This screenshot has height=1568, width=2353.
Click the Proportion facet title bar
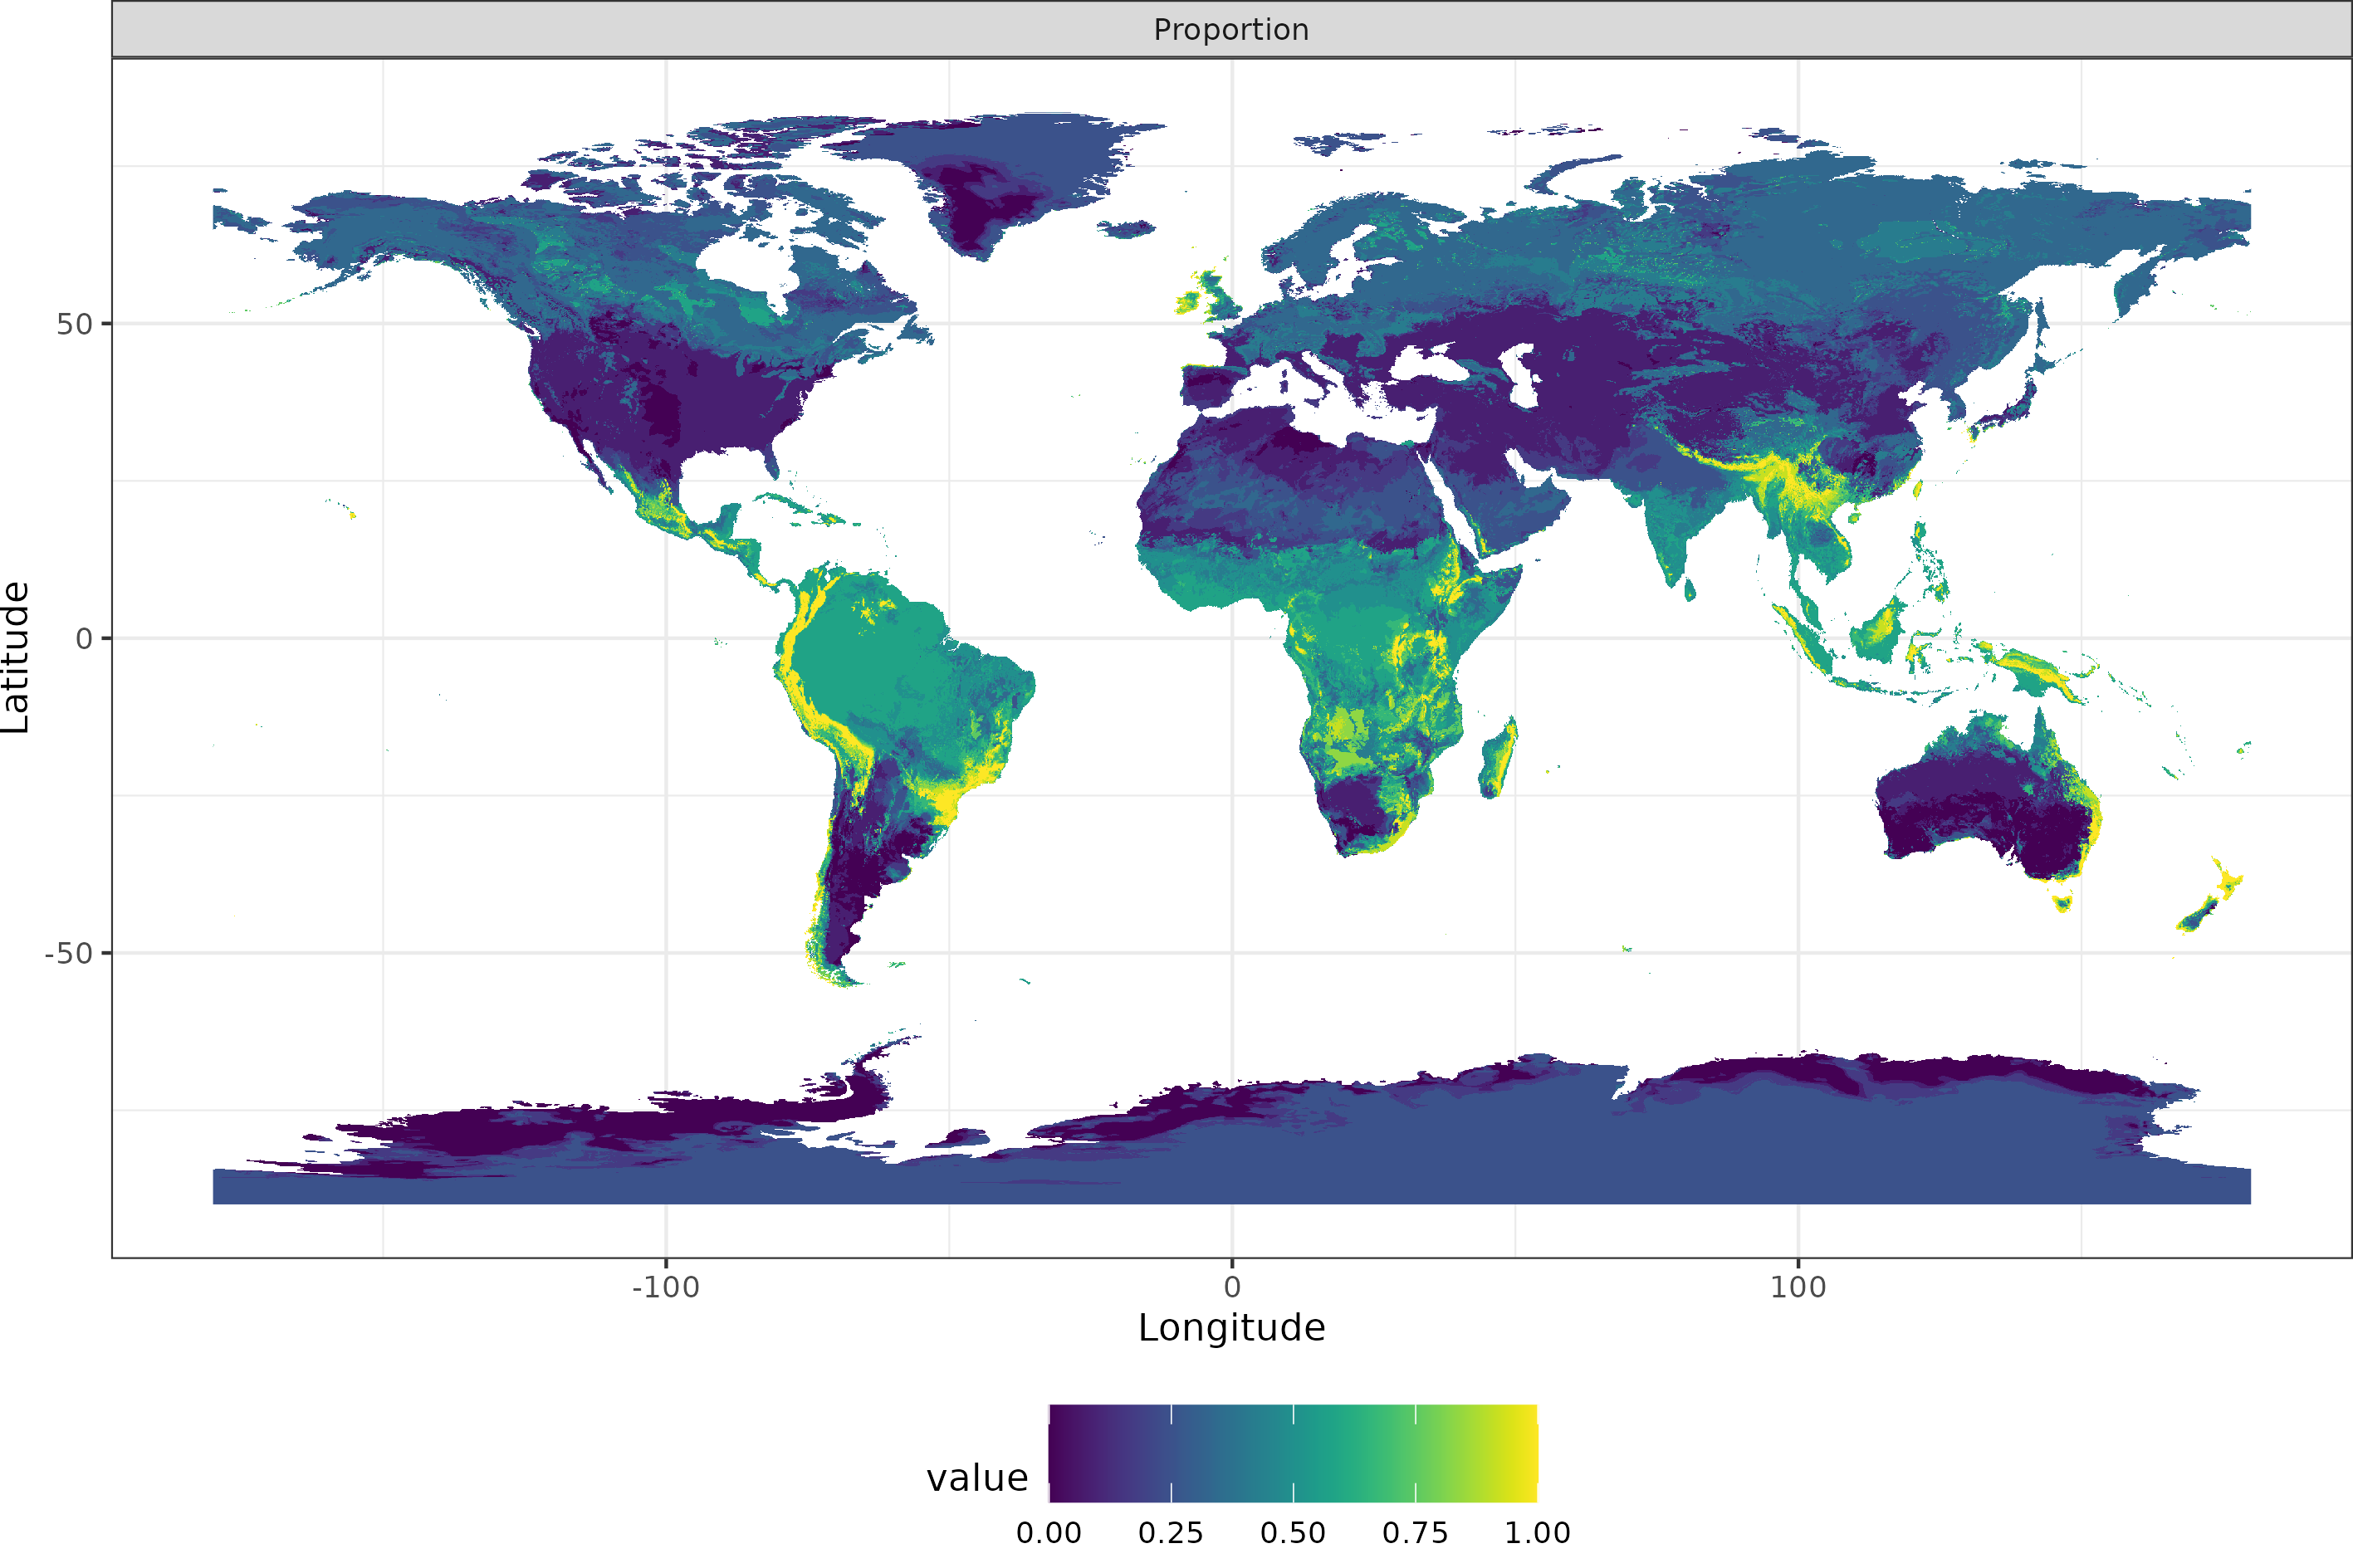(1230, 29)
